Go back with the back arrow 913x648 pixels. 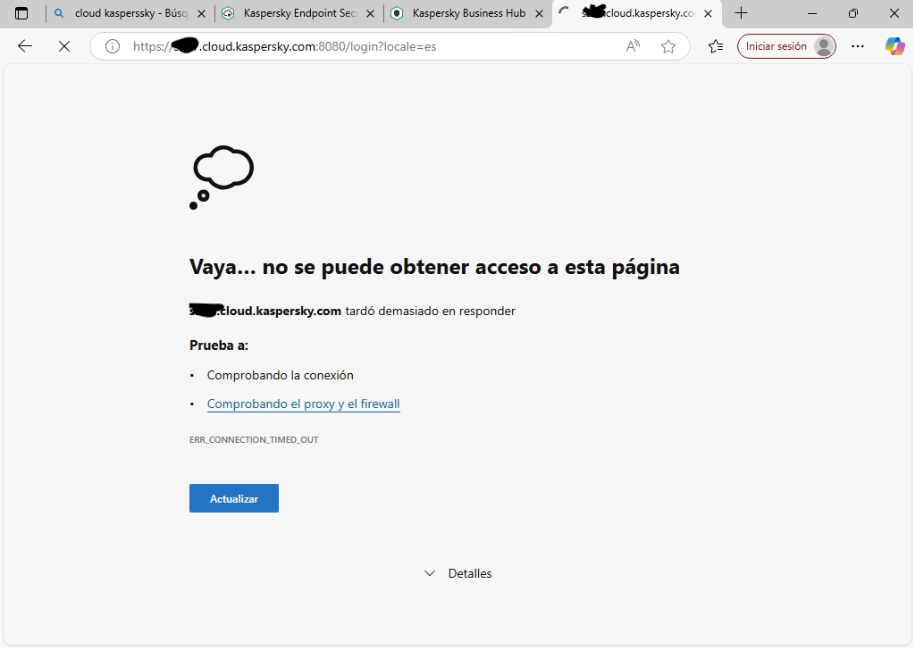point(25,46)
